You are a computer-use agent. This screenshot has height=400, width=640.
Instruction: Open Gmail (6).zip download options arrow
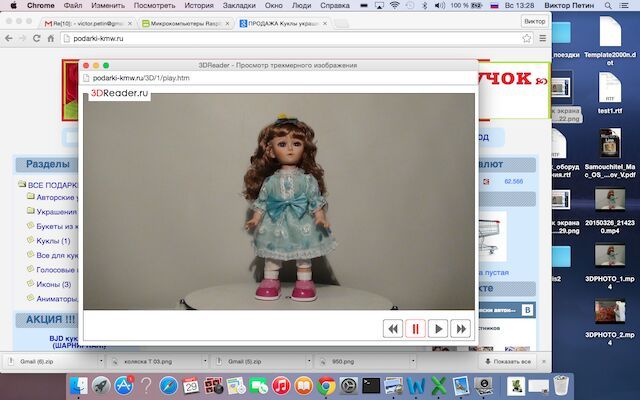click(100, 361)
